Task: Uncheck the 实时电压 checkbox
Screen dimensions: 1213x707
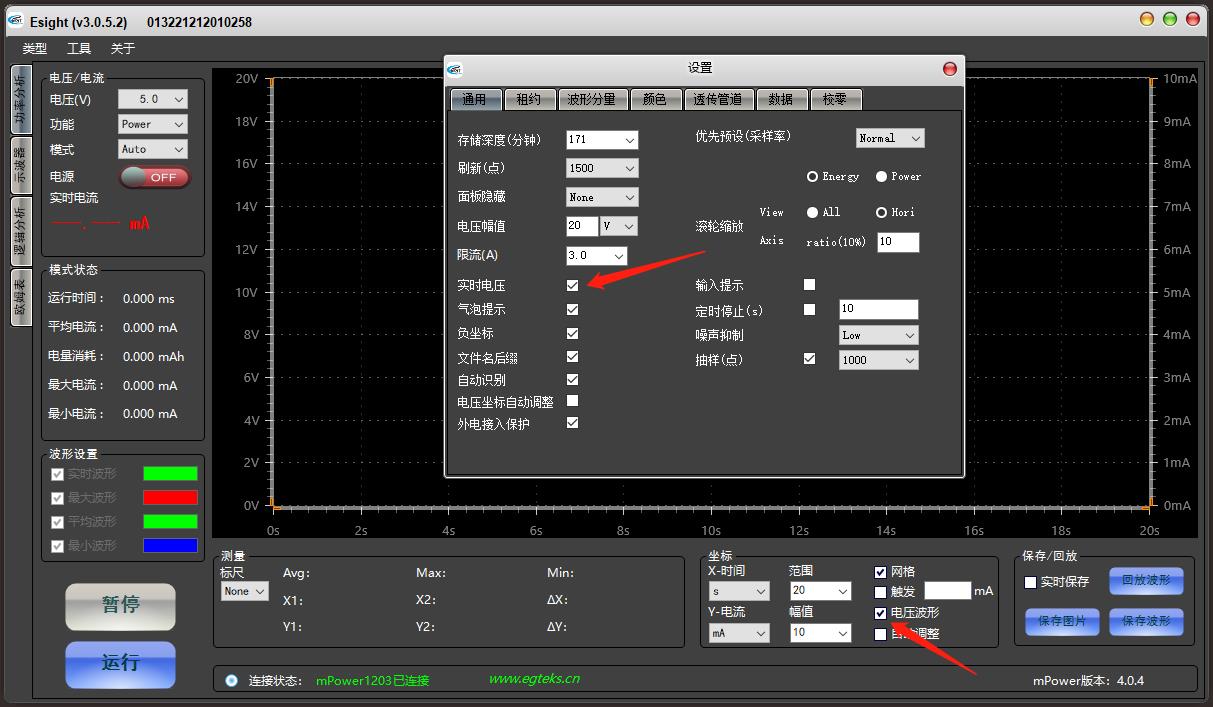Action: (x=572, y=285)
